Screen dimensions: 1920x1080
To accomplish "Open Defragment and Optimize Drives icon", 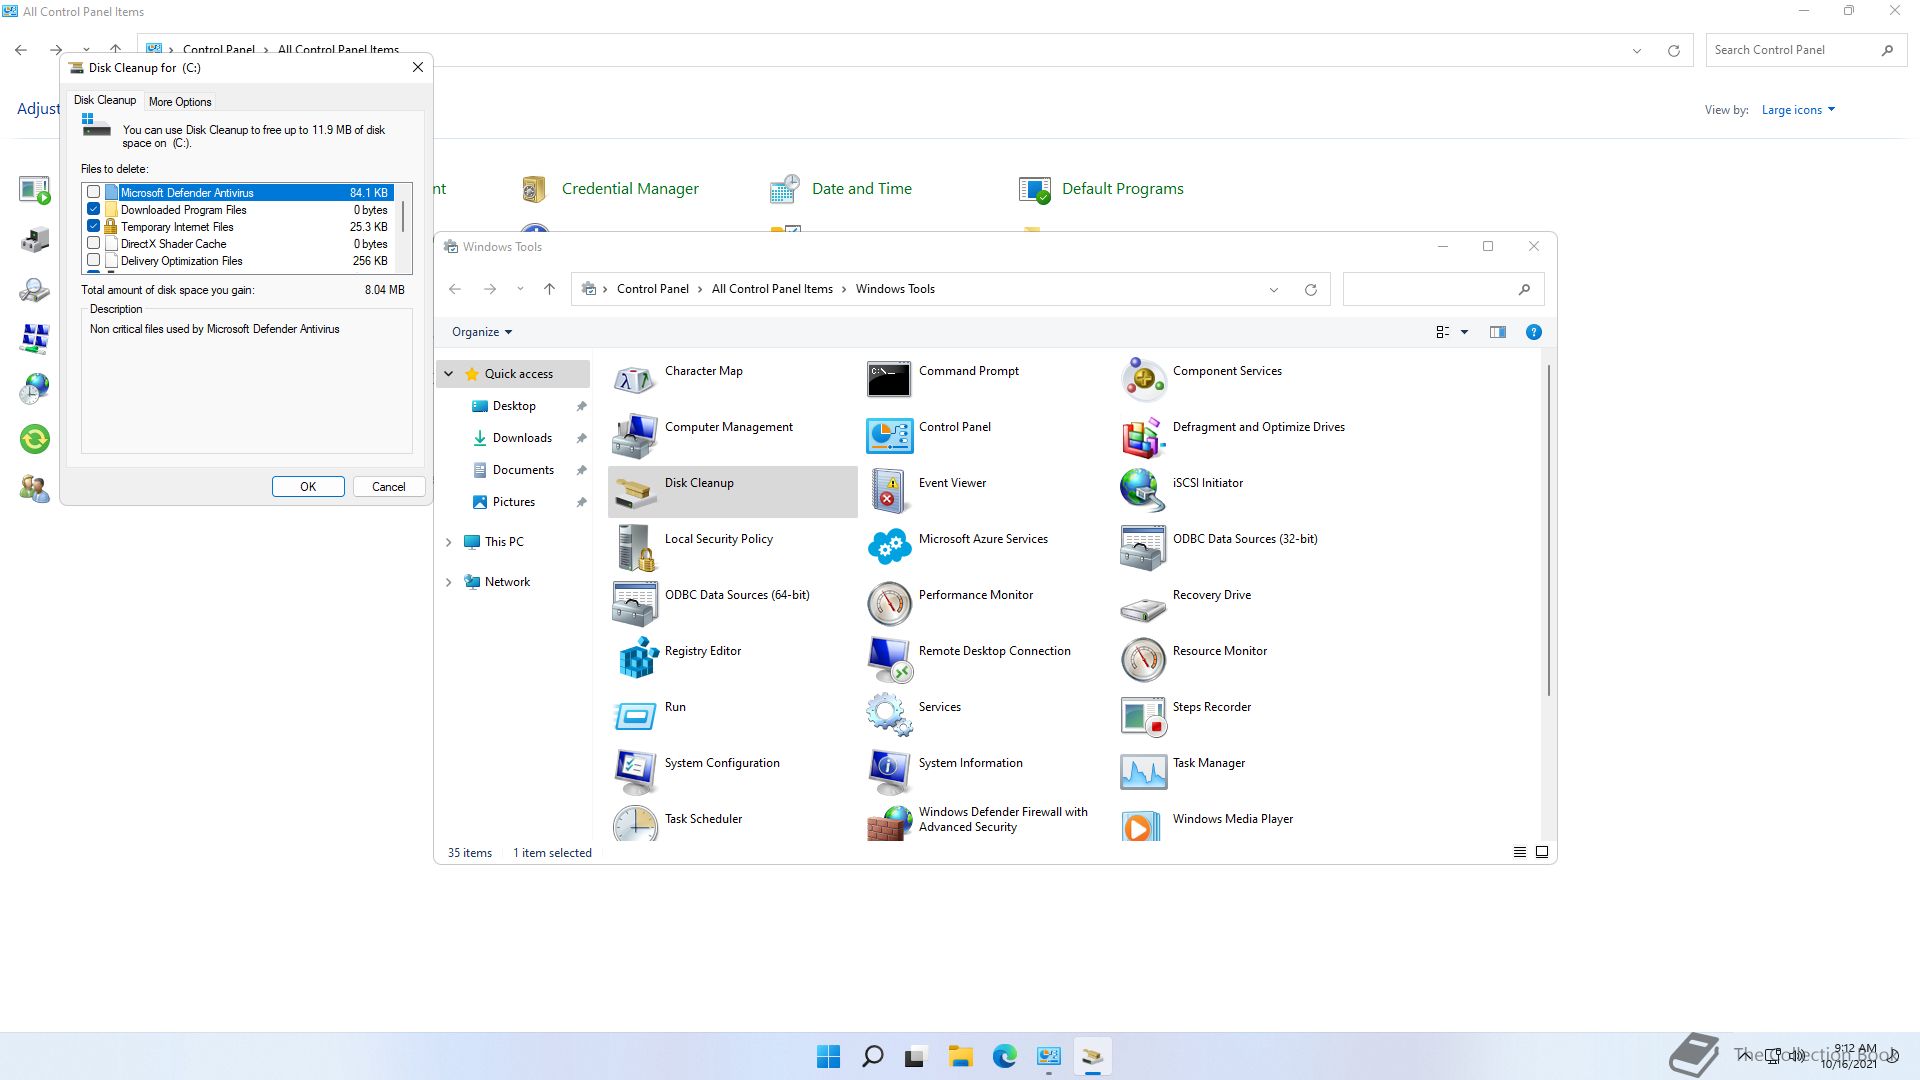I will click(x=1143, y=436).
